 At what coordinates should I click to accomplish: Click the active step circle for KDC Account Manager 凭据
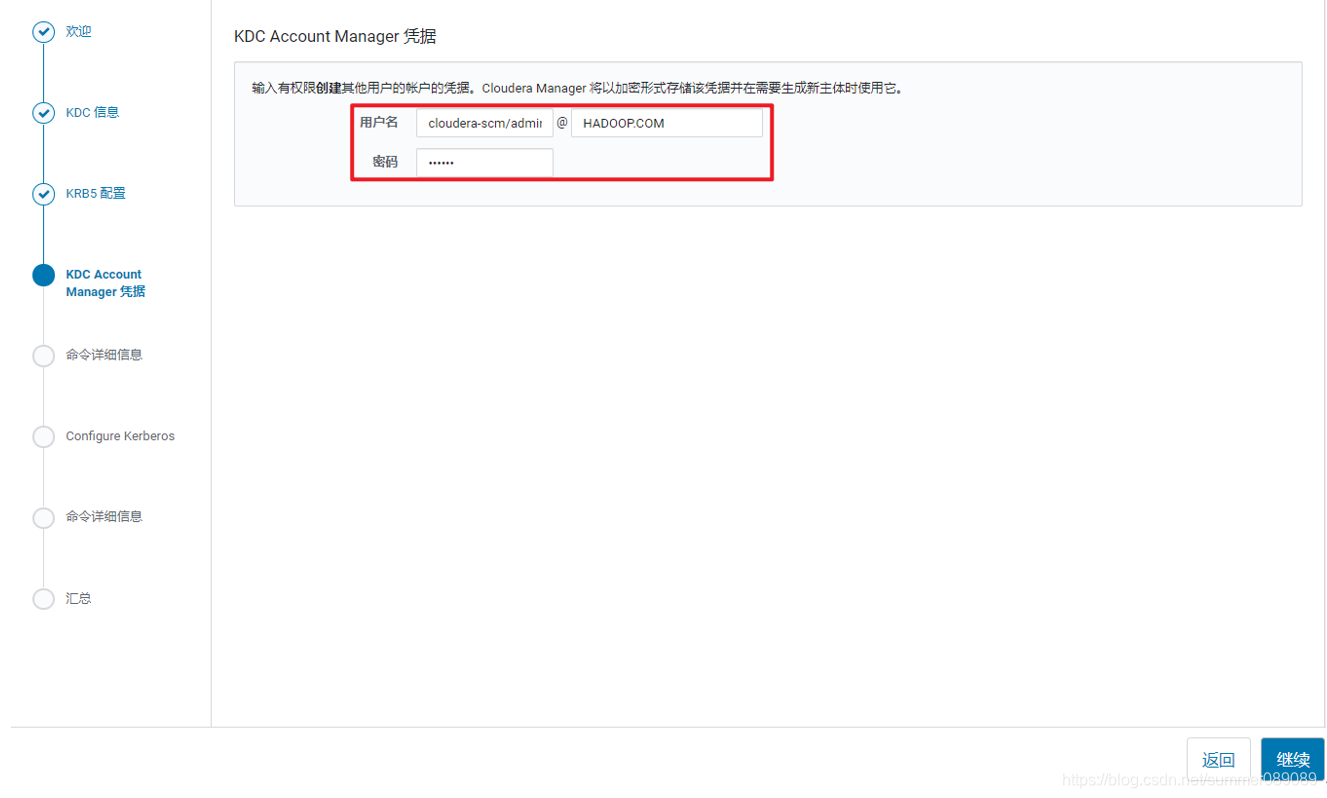pos(43,275)
